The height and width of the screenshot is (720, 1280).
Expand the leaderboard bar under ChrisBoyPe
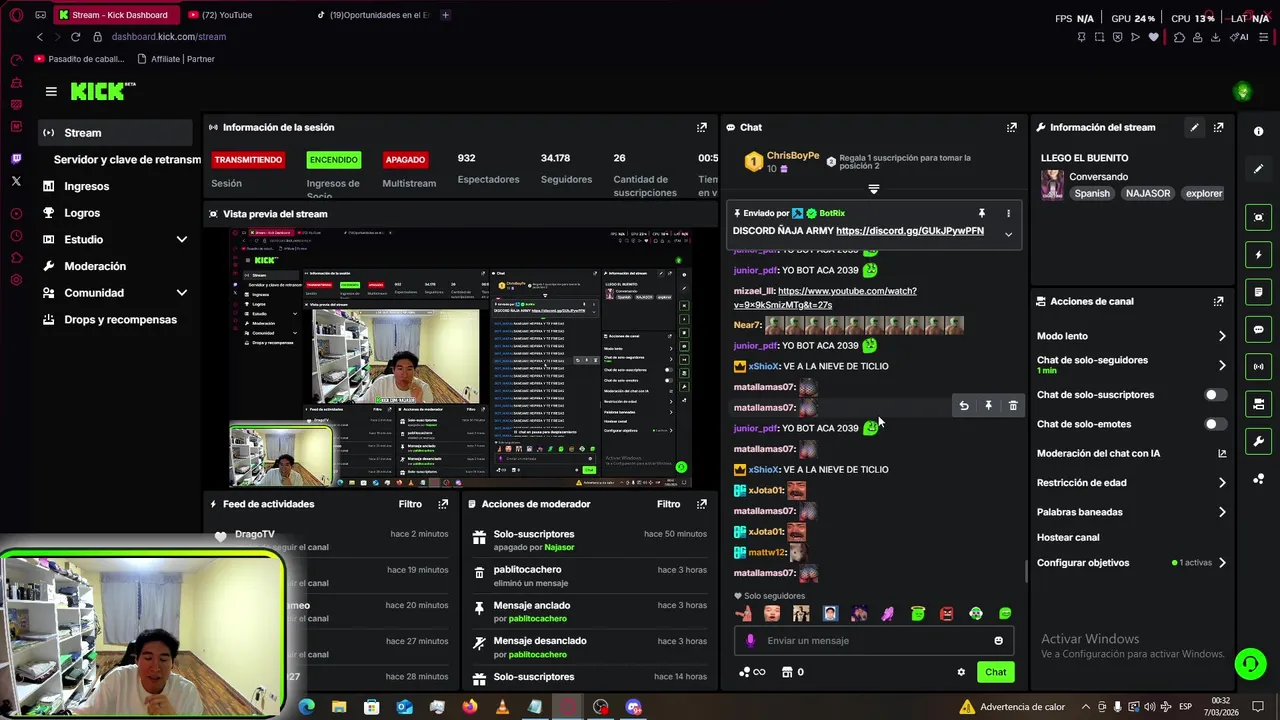pyautogui.click(x=873, y=189)
